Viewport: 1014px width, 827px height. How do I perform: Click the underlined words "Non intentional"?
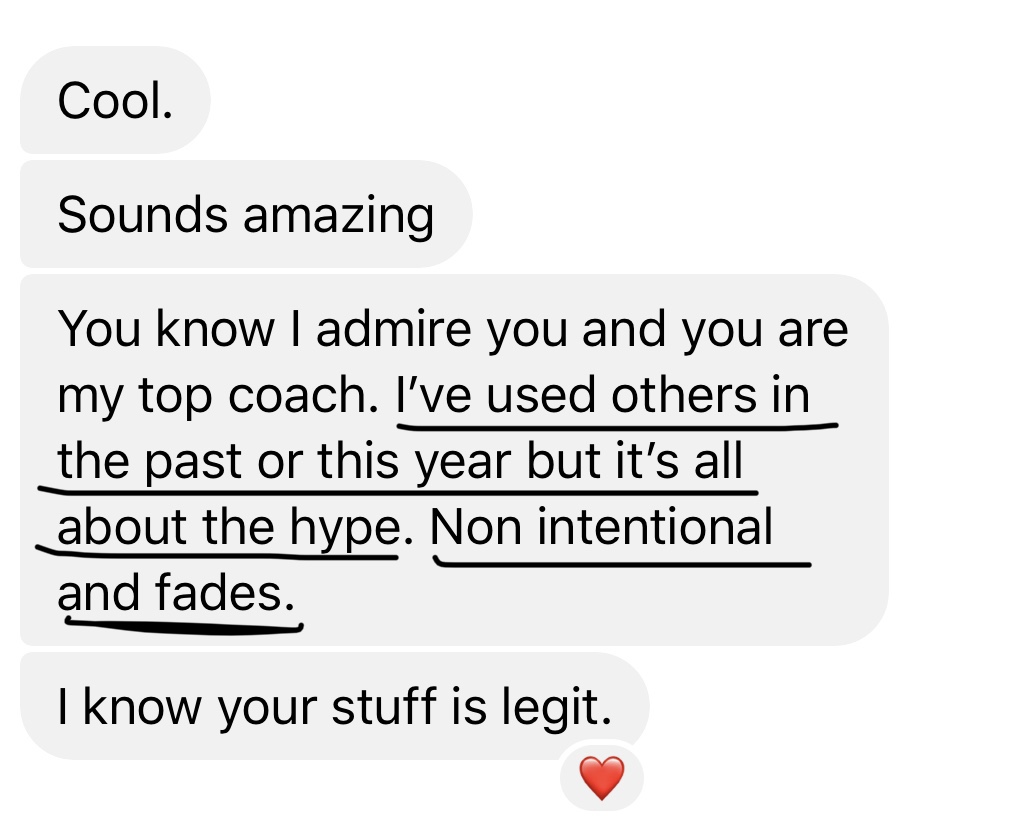click(x=602, y=527)
